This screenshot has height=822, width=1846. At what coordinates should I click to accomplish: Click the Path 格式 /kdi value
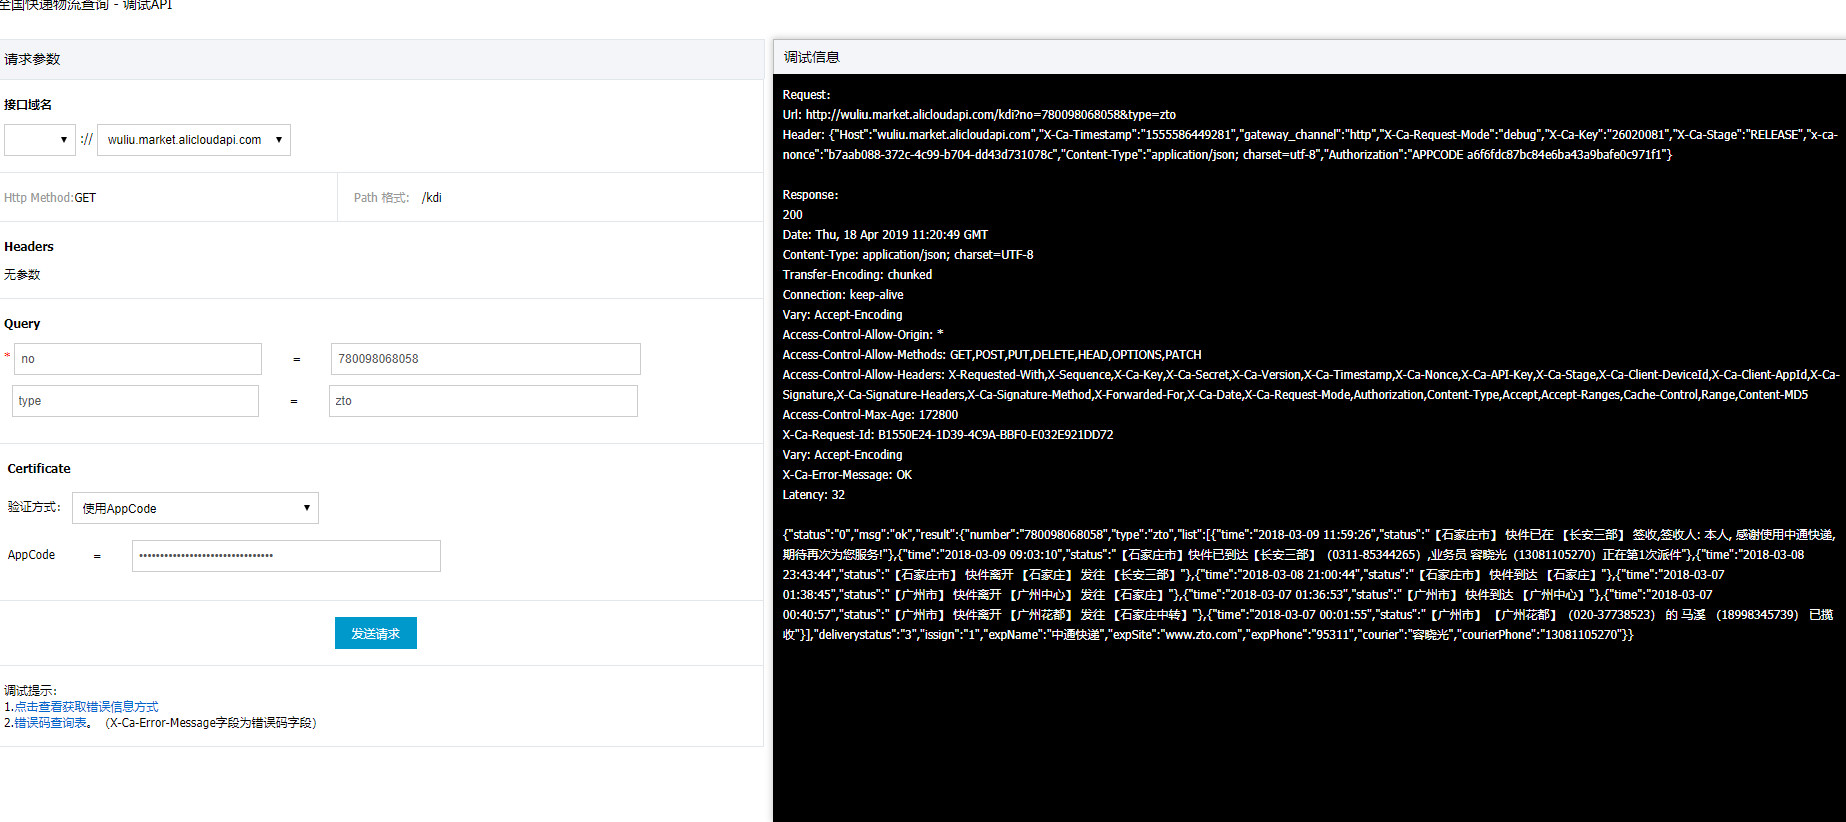click(x=431, y=198)
